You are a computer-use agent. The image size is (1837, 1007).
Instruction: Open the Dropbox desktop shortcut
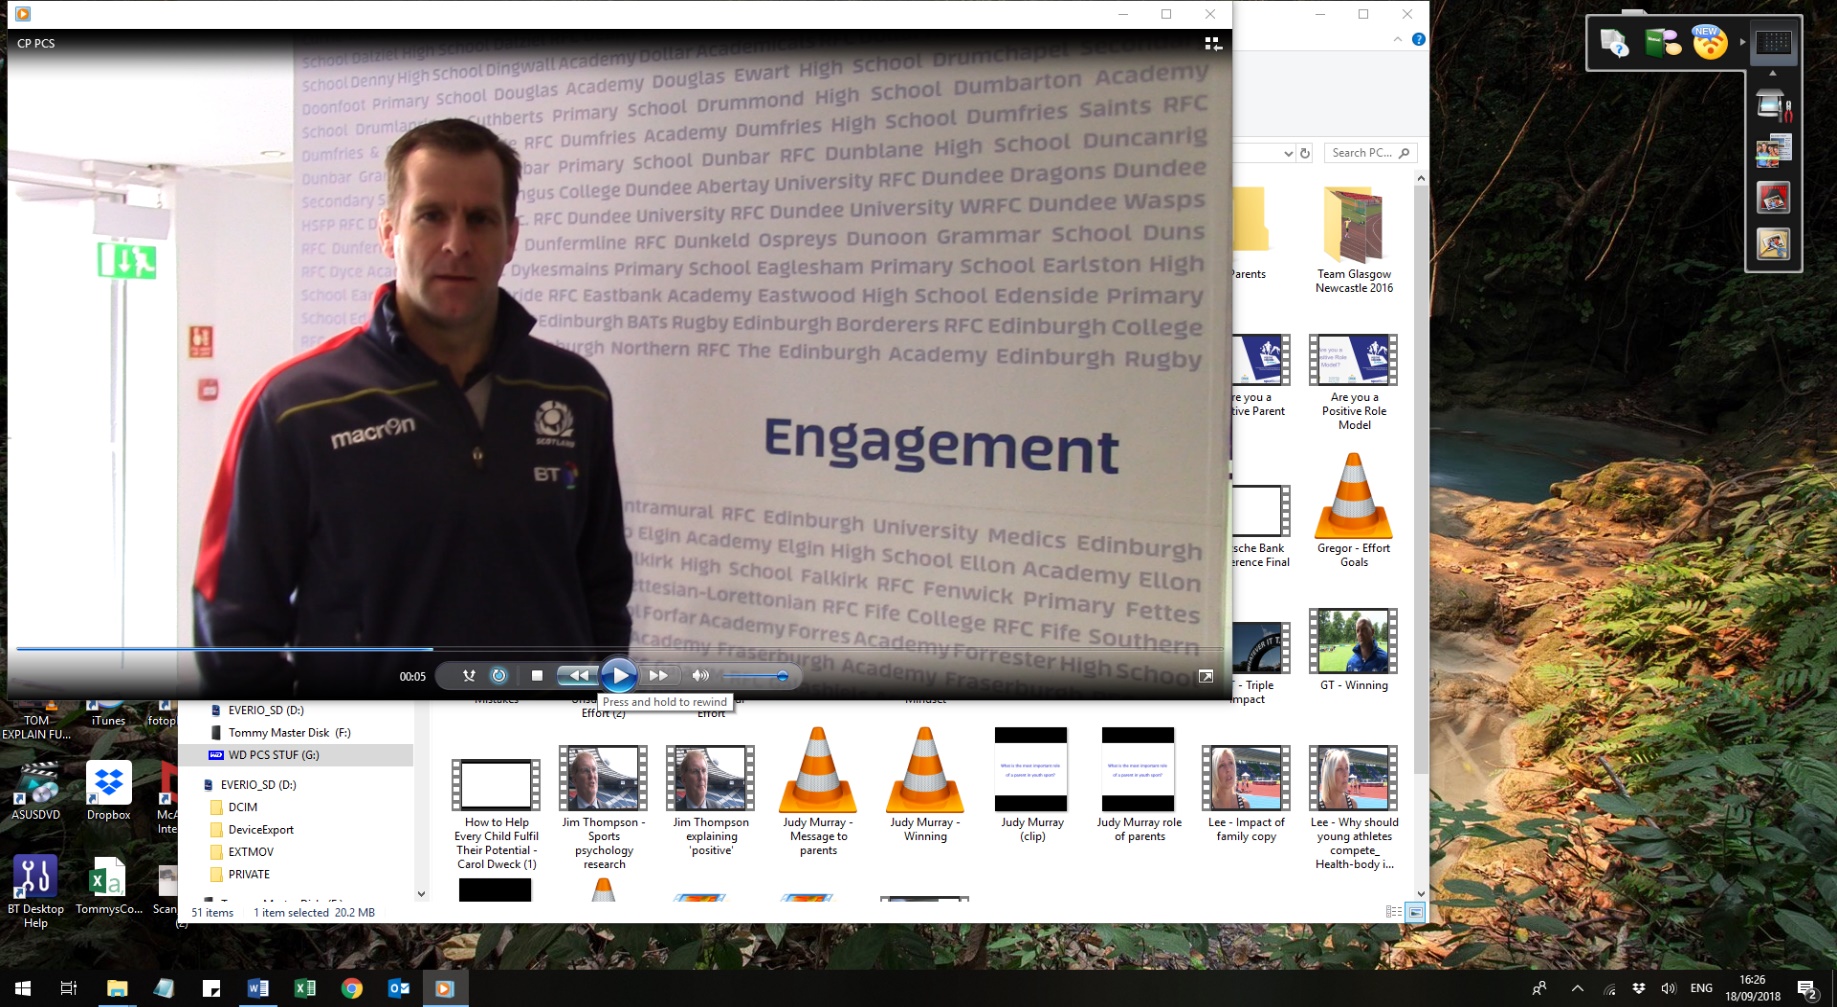[108, 791]
